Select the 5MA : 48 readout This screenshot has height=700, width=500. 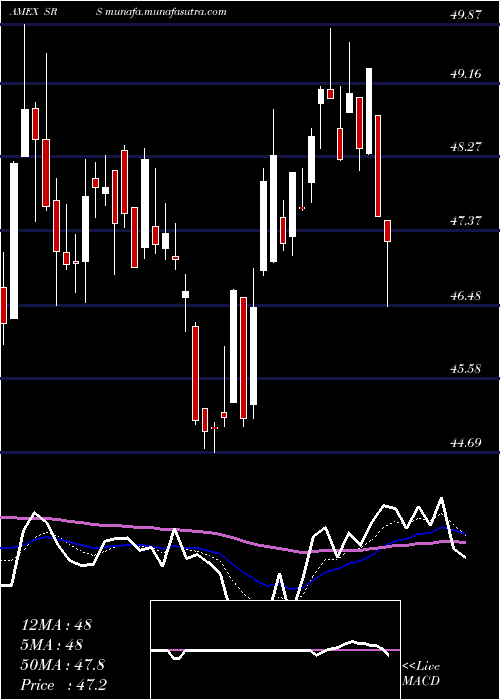point(52,645)
